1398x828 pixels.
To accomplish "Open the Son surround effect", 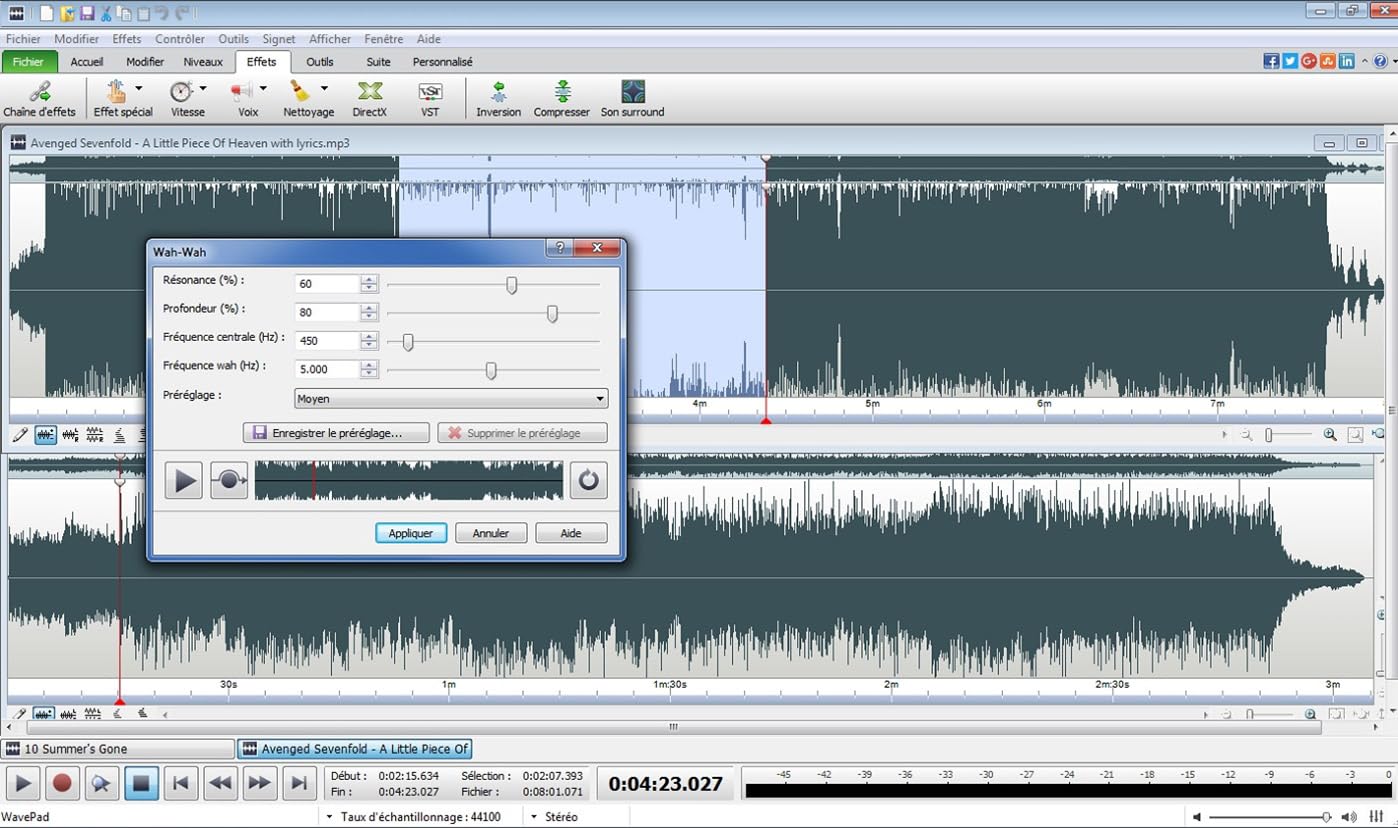I will [x=632, y=99].
